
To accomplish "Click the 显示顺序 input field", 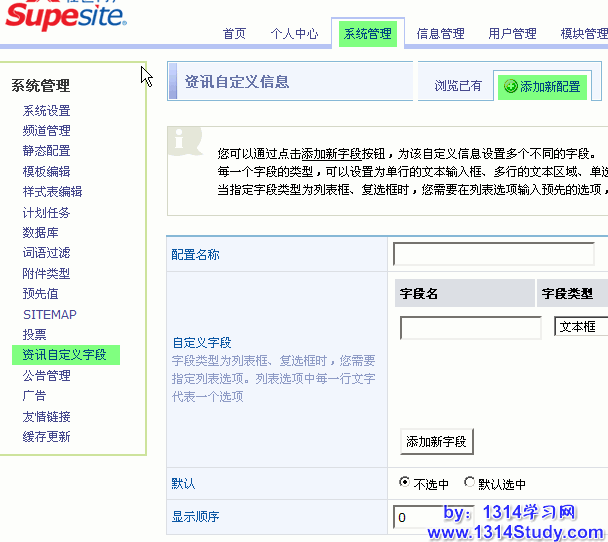I will click(x=440, y=517).
